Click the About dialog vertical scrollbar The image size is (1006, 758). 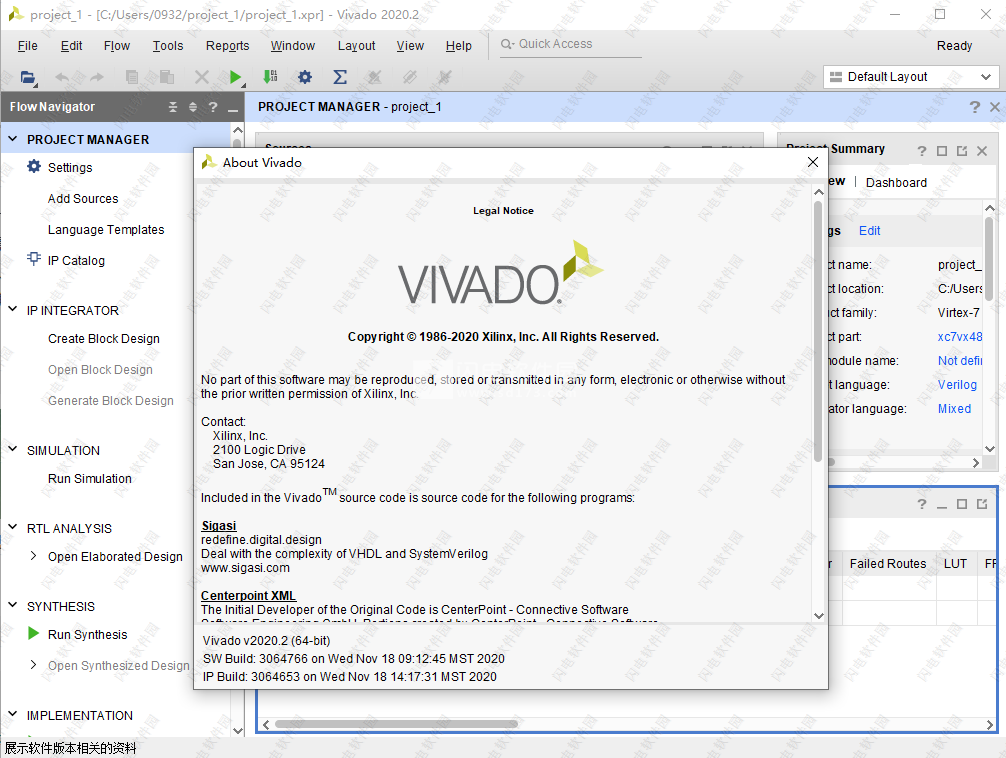[x=818, y=330]
